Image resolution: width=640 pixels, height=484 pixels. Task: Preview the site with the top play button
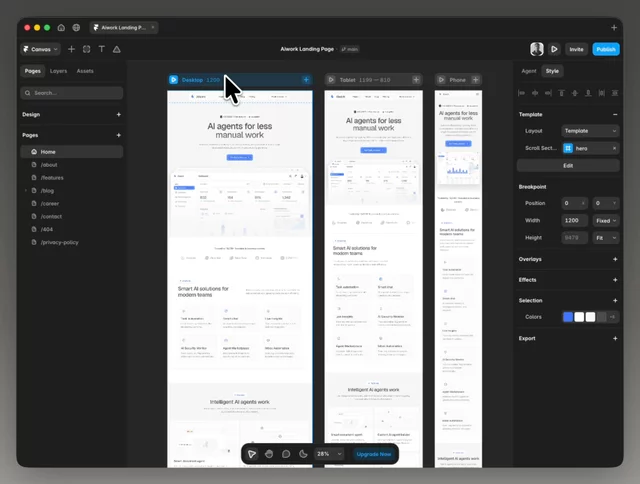point(554,49)
